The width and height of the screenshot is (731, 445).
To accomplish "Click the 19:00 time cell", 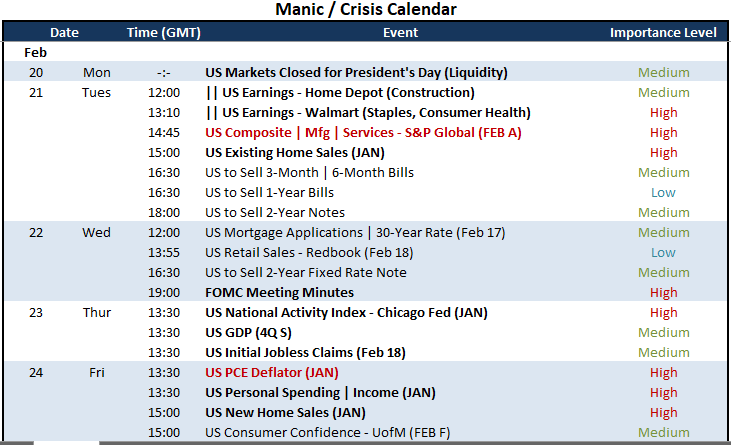I will point(164,293).
